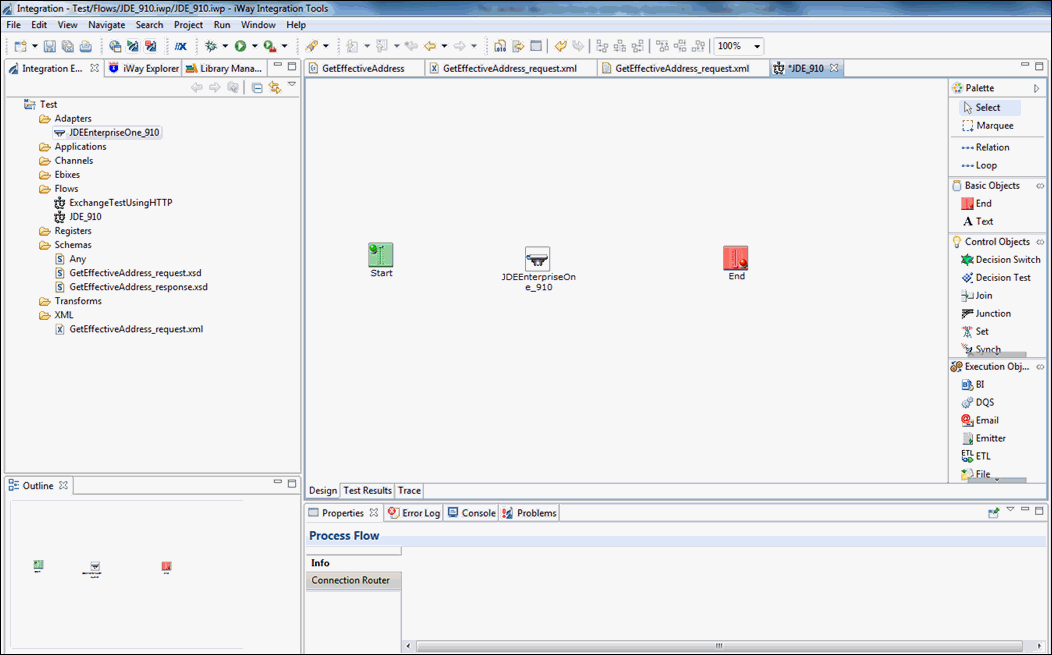This screenshot has height=655, width=1052.
Task: Open the Project menu
Action: [x=189, y=25]
